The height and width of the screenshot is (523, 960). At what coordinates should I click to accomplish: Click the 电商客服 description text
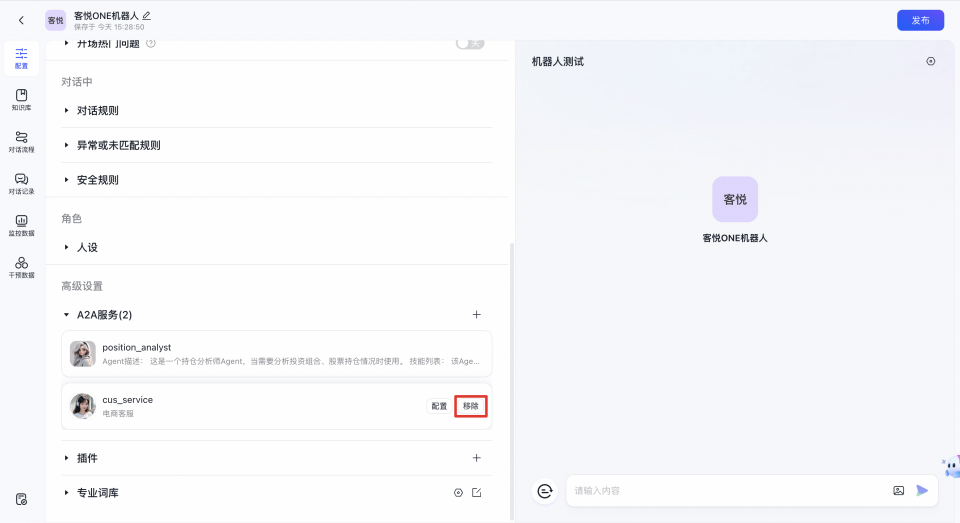point(118,414)
